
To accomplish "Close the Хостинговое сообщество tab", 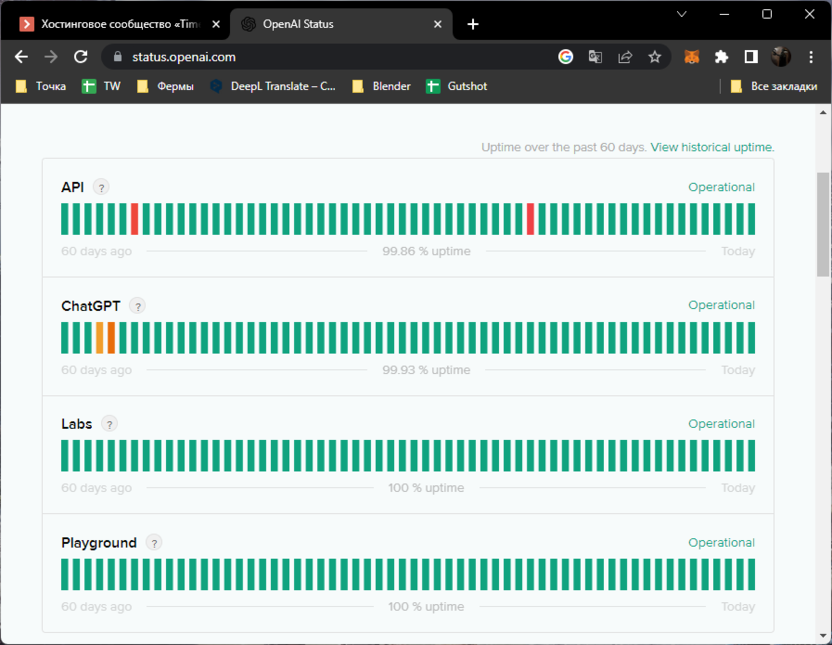I will coord(216,24).
